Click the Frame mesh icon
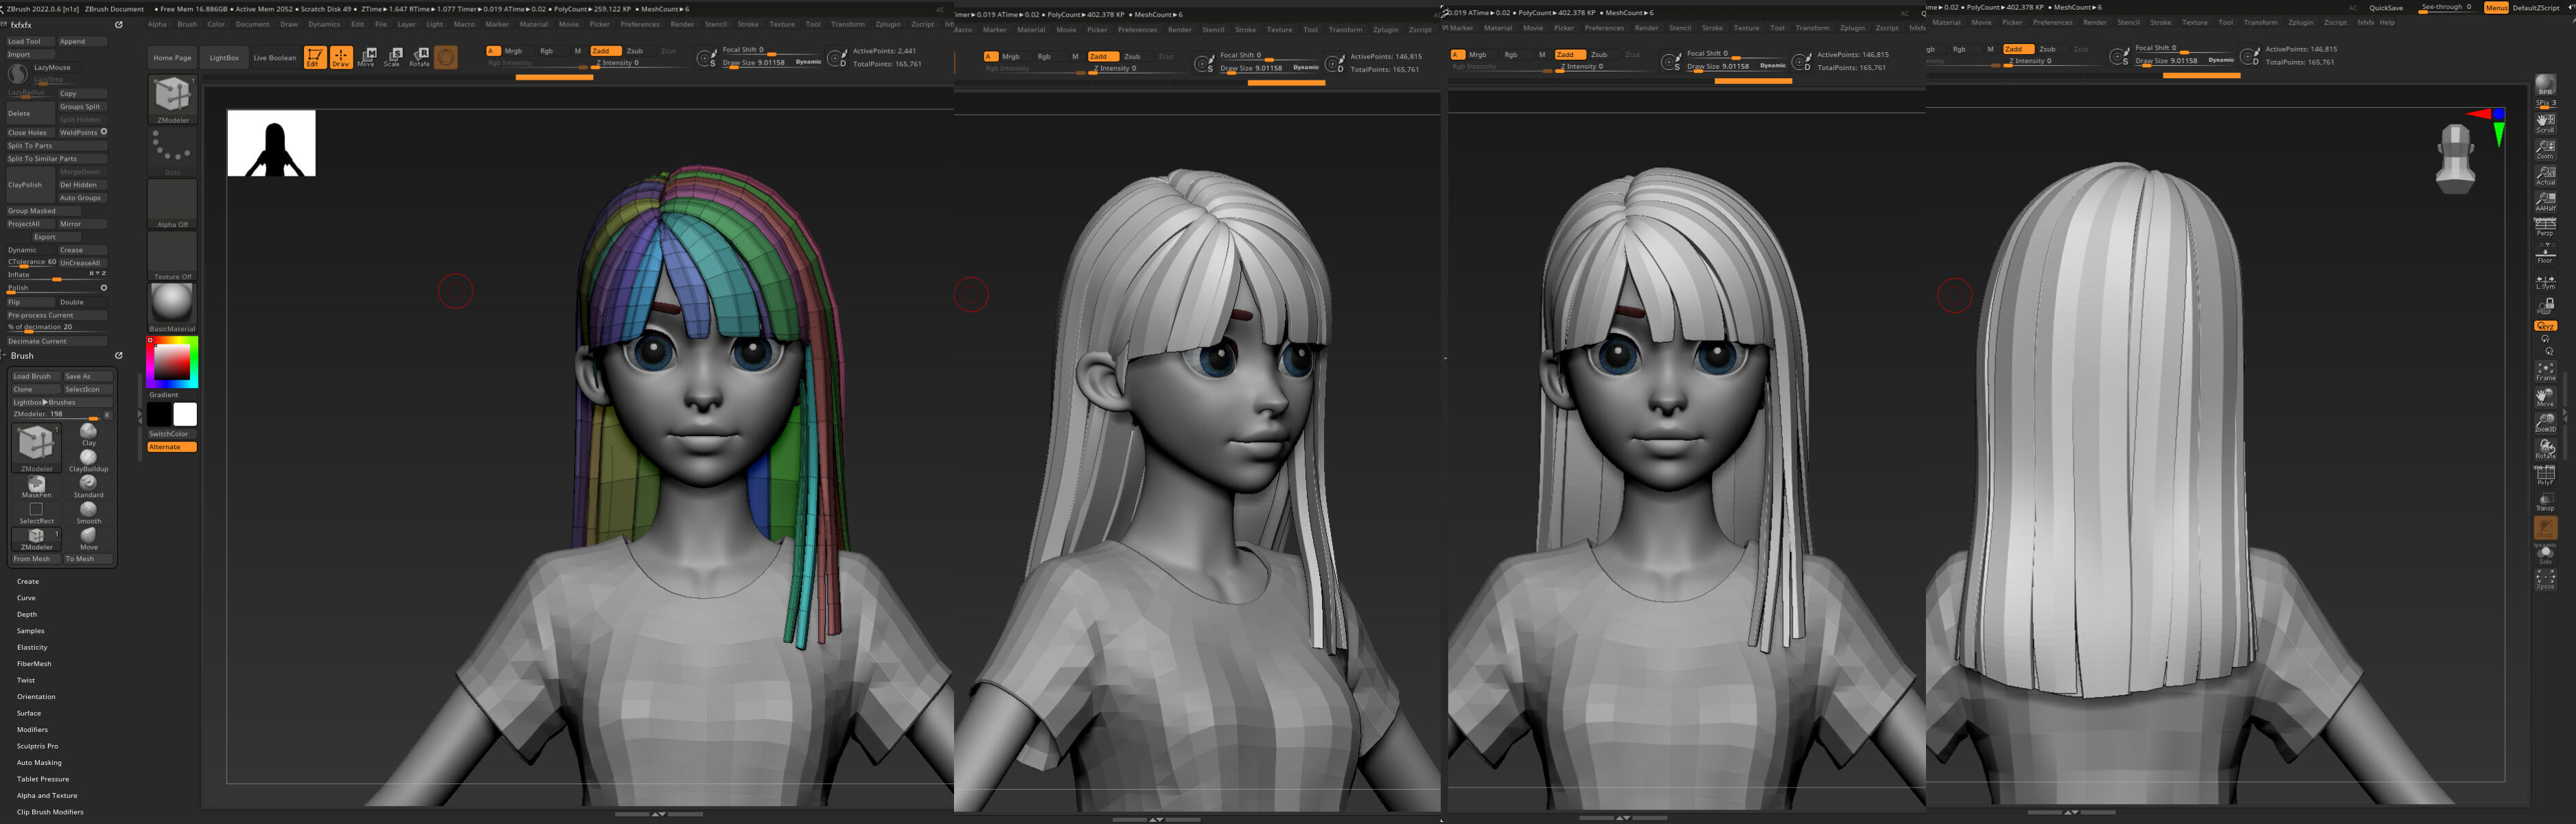 [x=2545, y=371]
